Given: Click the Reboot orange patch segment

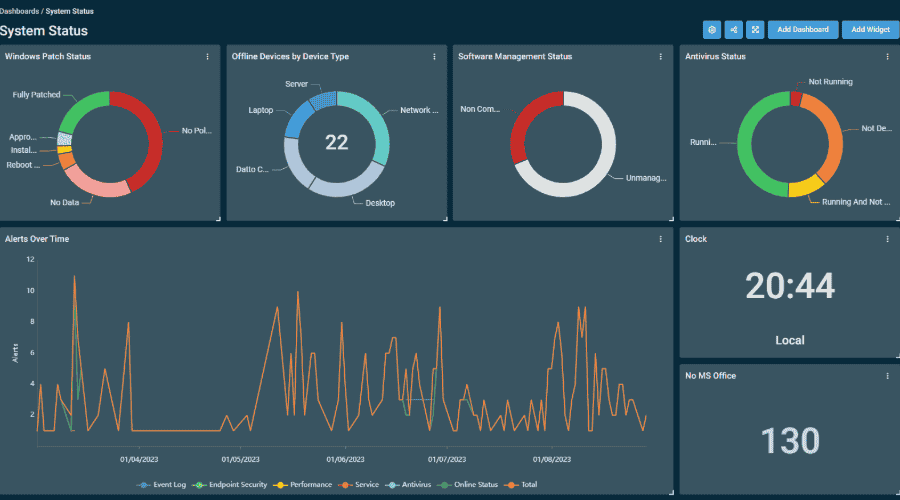Looking at the screenshot, I should click(67, 160).
